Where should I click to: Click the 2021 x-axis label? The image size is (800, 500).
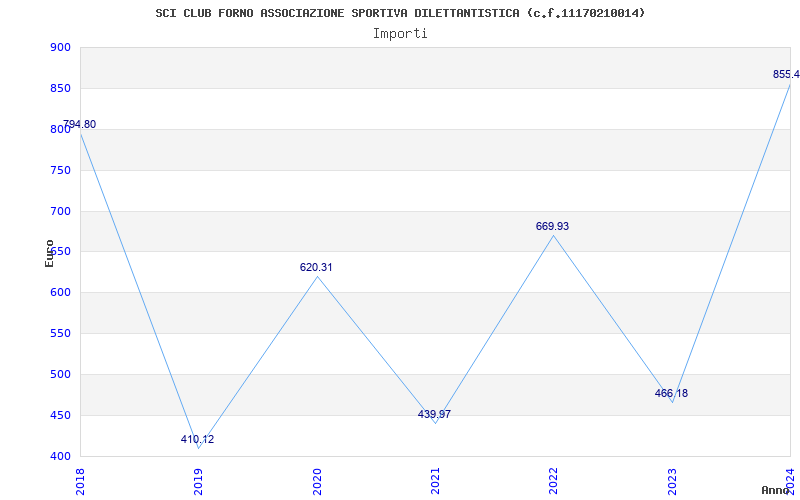tap(435, 482)
